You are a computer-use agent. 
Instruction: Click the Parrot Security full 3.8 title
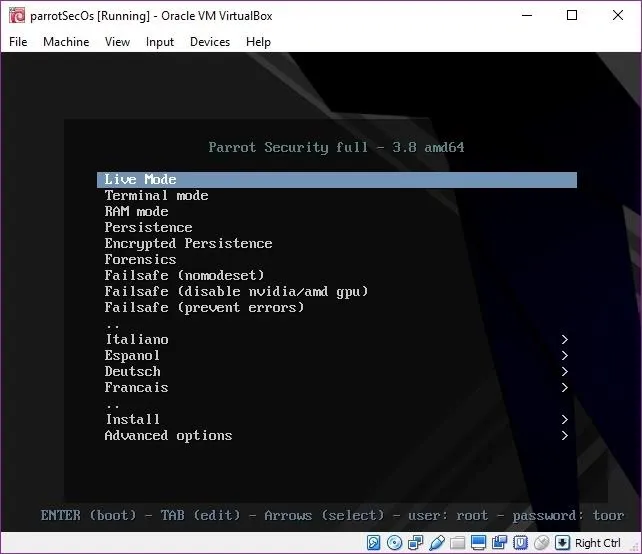tap(337, 147)
